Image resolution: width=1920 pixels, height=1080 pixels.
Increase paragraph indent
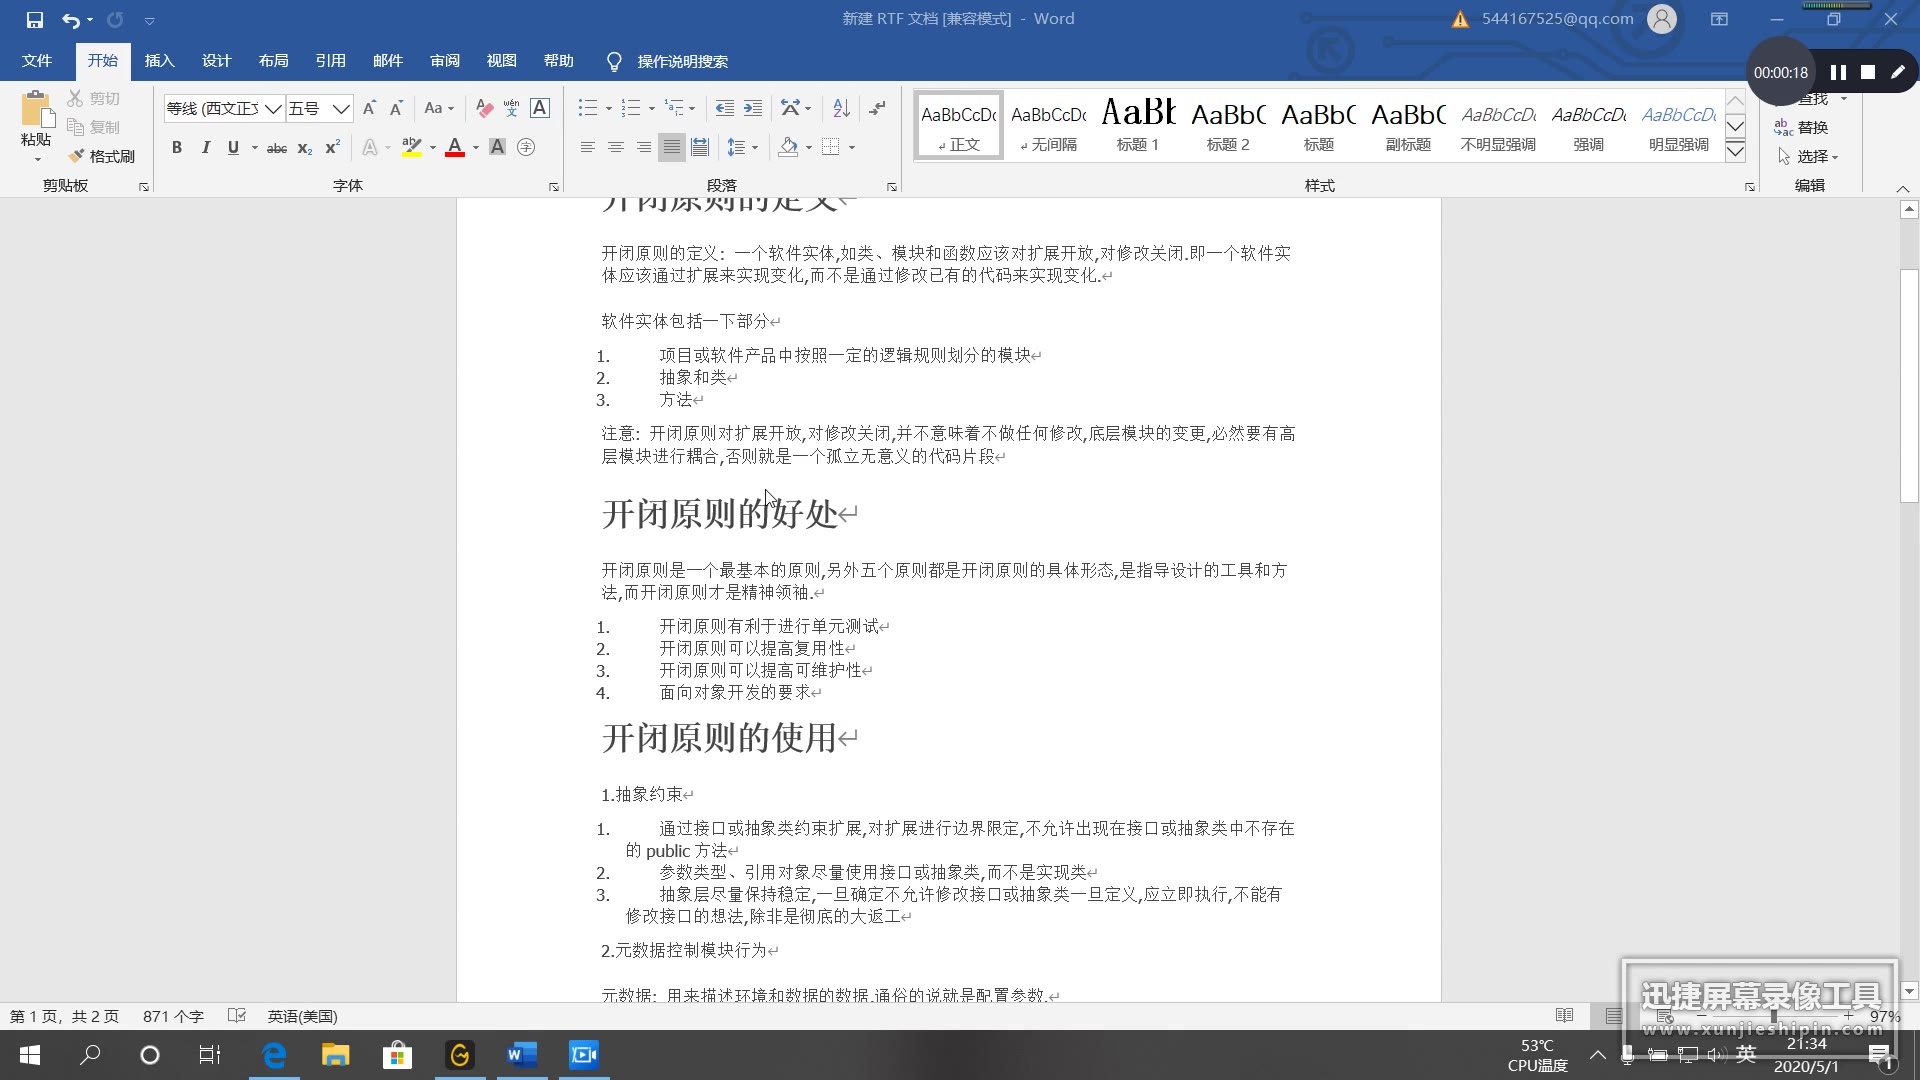(753, 108)
